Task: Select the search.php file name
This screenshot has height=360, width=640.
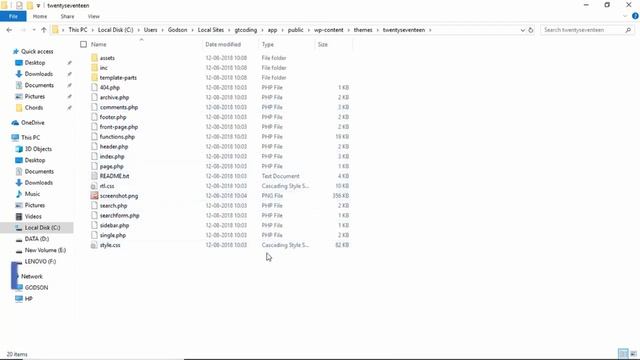Action: [113, 206]
